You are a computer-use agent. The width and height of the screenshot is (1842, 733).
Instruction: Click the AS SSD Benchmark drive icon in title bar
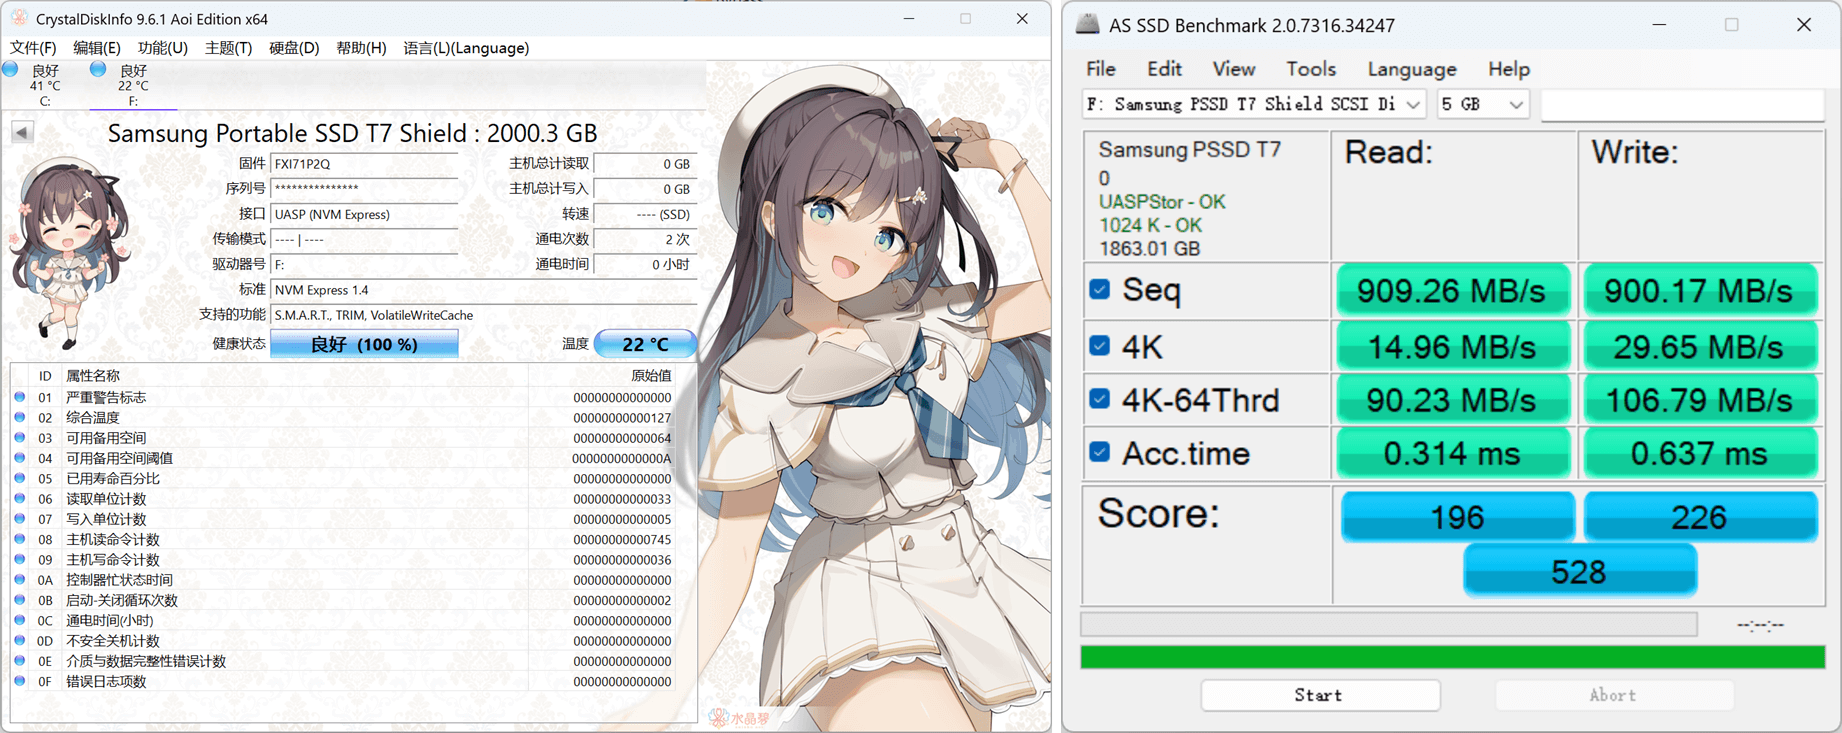pyautogui.click(x=1087, y=25)
